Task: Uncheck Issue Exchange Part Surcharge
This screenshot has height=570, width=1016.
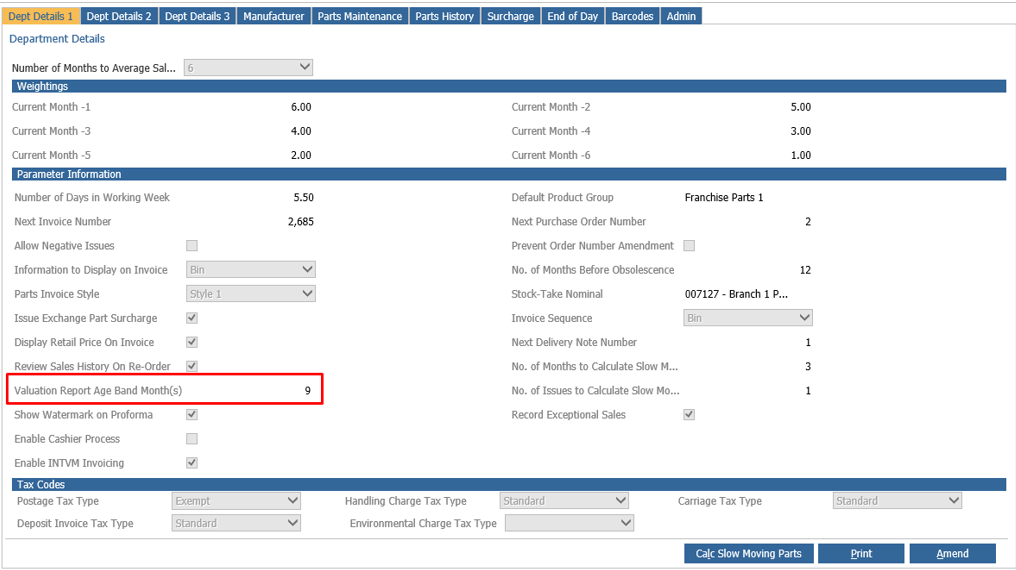Action: click(192, 318)
